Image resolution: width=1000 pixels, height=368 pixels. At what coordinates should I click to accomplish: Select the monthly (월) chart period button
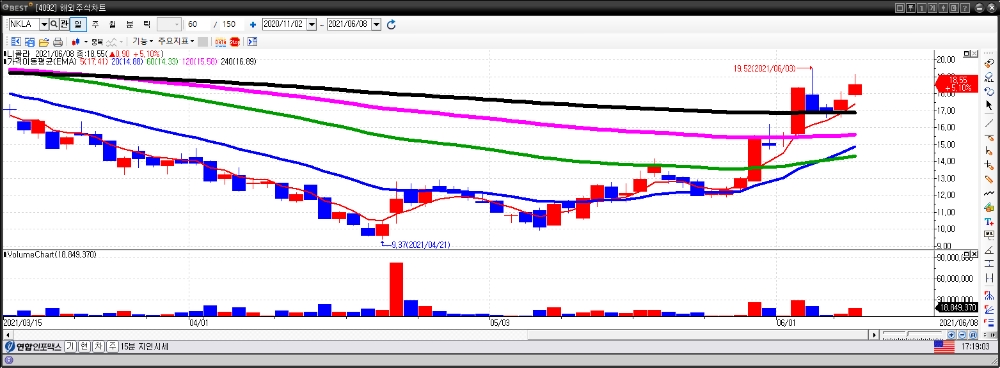click(112, 24)
